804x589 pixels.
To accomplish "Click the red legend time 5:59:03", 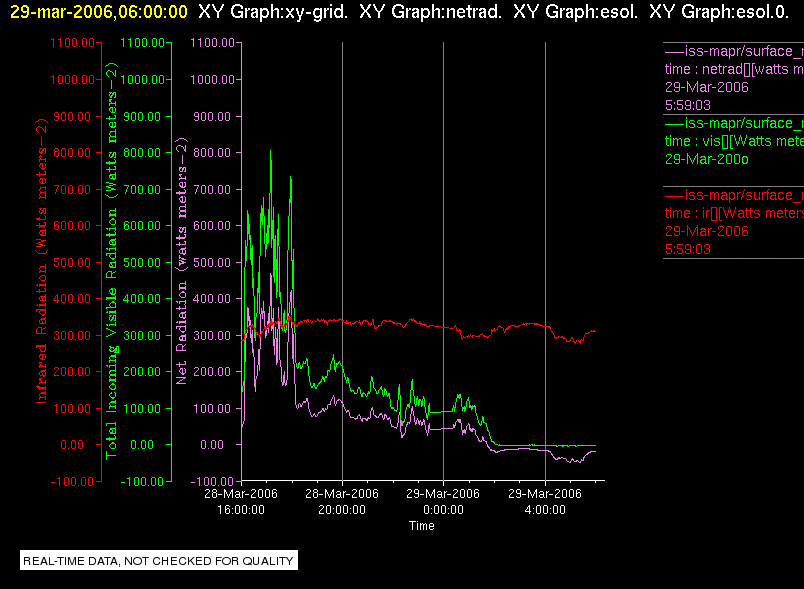I will pos(688,249).
